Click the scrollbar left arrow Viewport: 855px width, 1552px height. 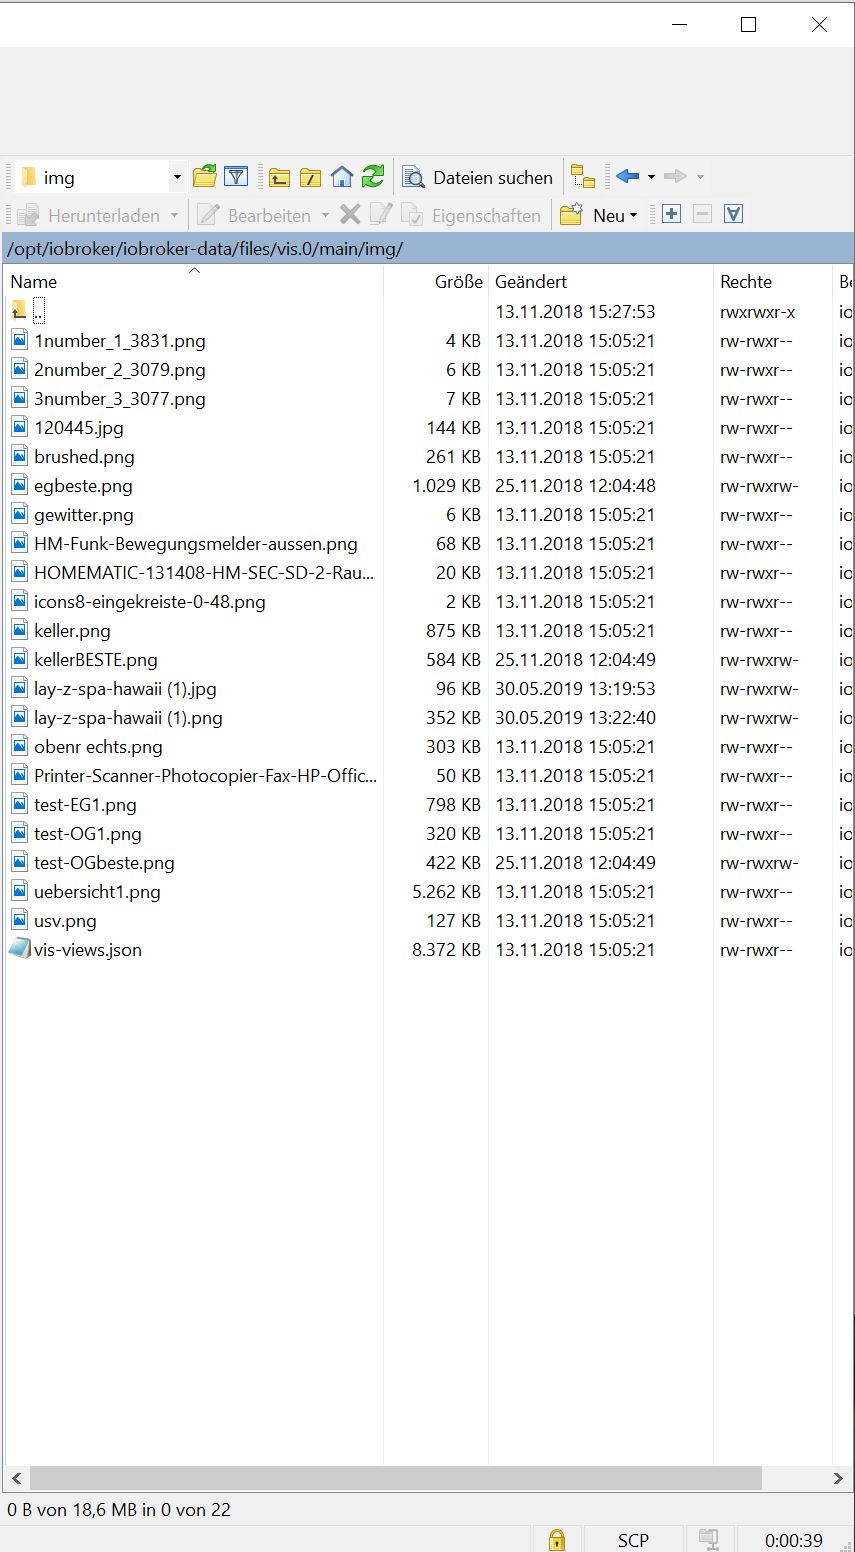pos(16,1478)
